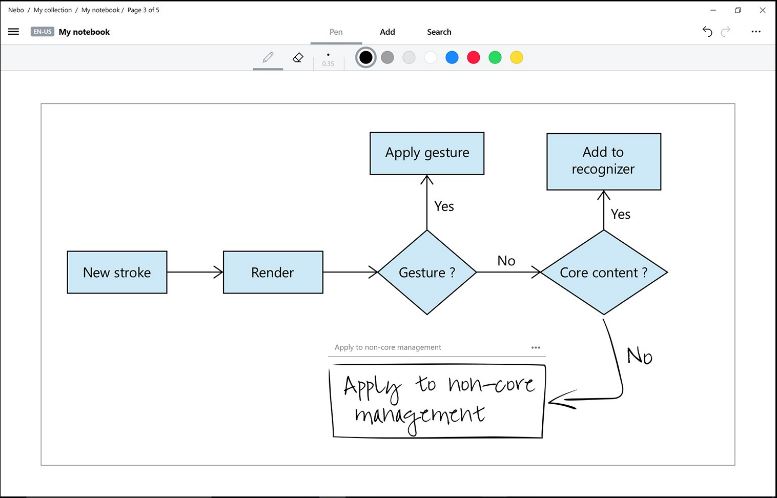Viewport: 777px width, 498px height.
Task: Open the Search tab
Action: click(x=439, y=32)
